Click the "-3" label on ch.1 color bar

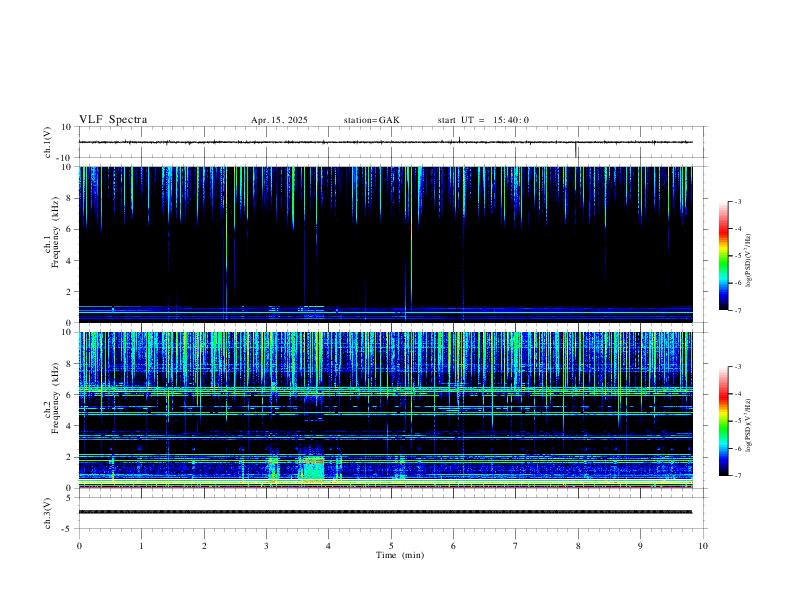click(x=738, y=201)
